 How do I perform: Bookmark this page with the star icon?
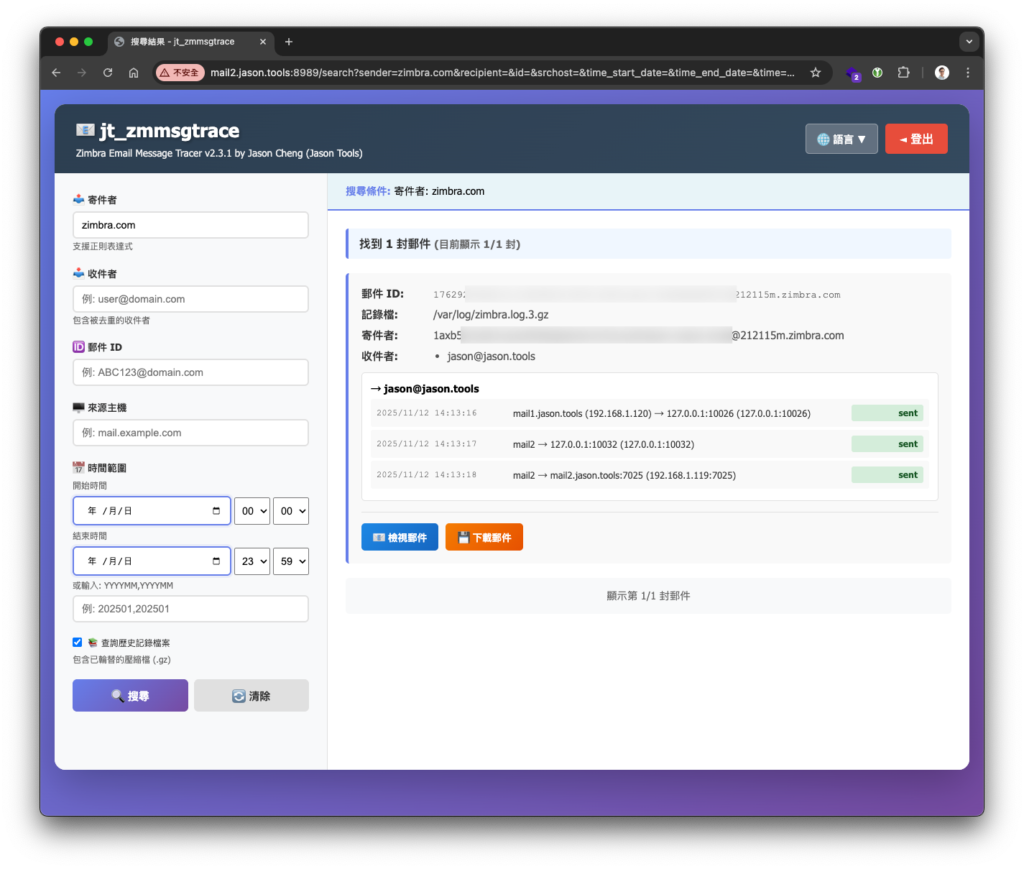(816, 73)
